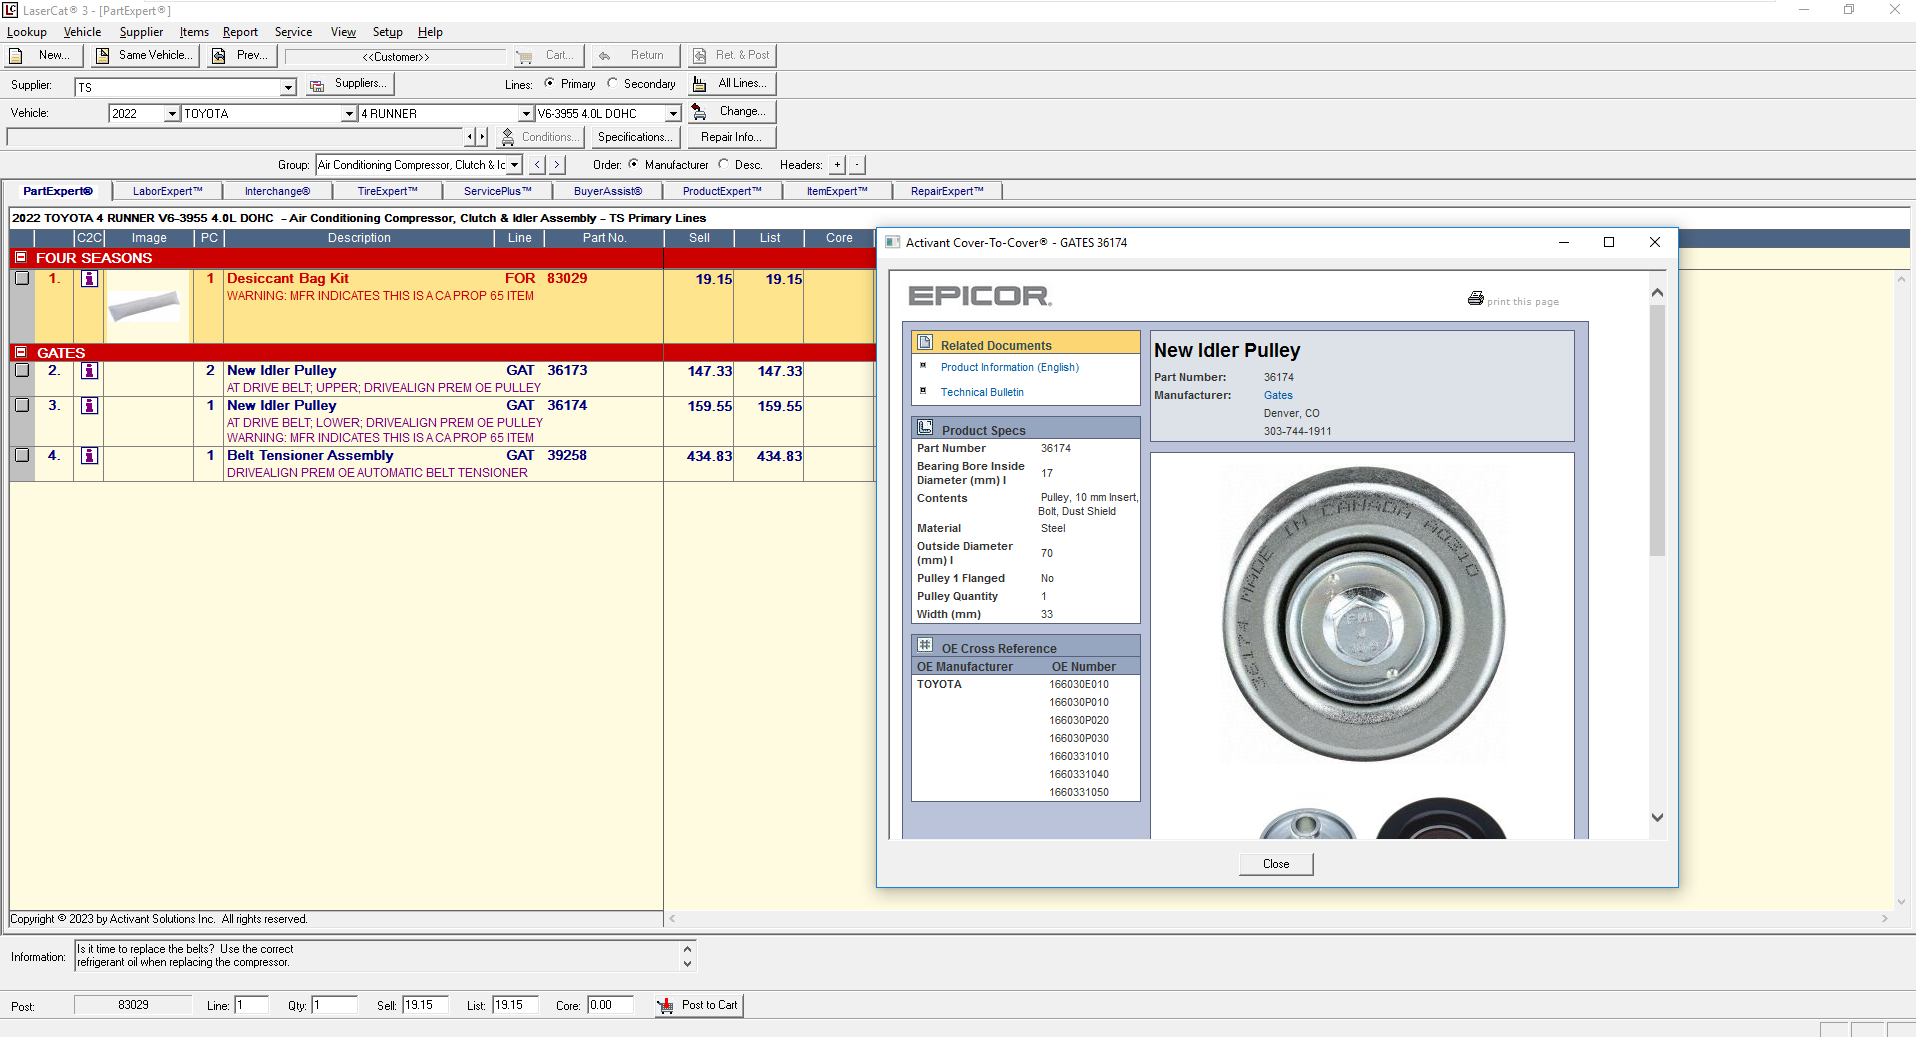Open the Technical Bulletin link
The height and width of the screenshot is (1037, 1916).
pos(982,392)
